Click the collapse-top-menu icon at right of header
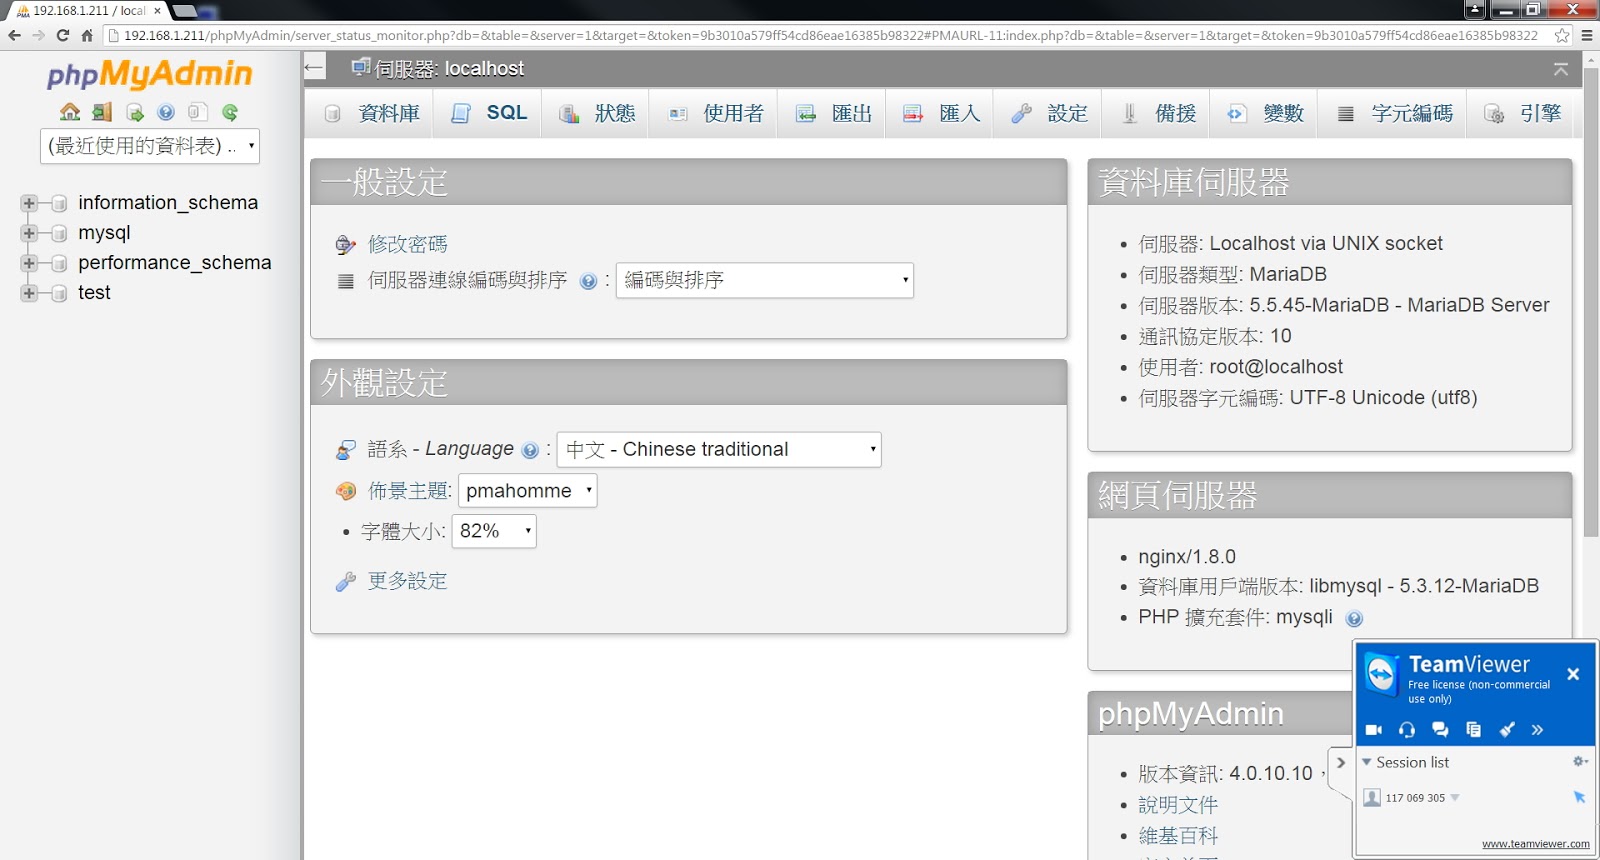This screenshot has height=860, width=1600. pos(1561,69)
